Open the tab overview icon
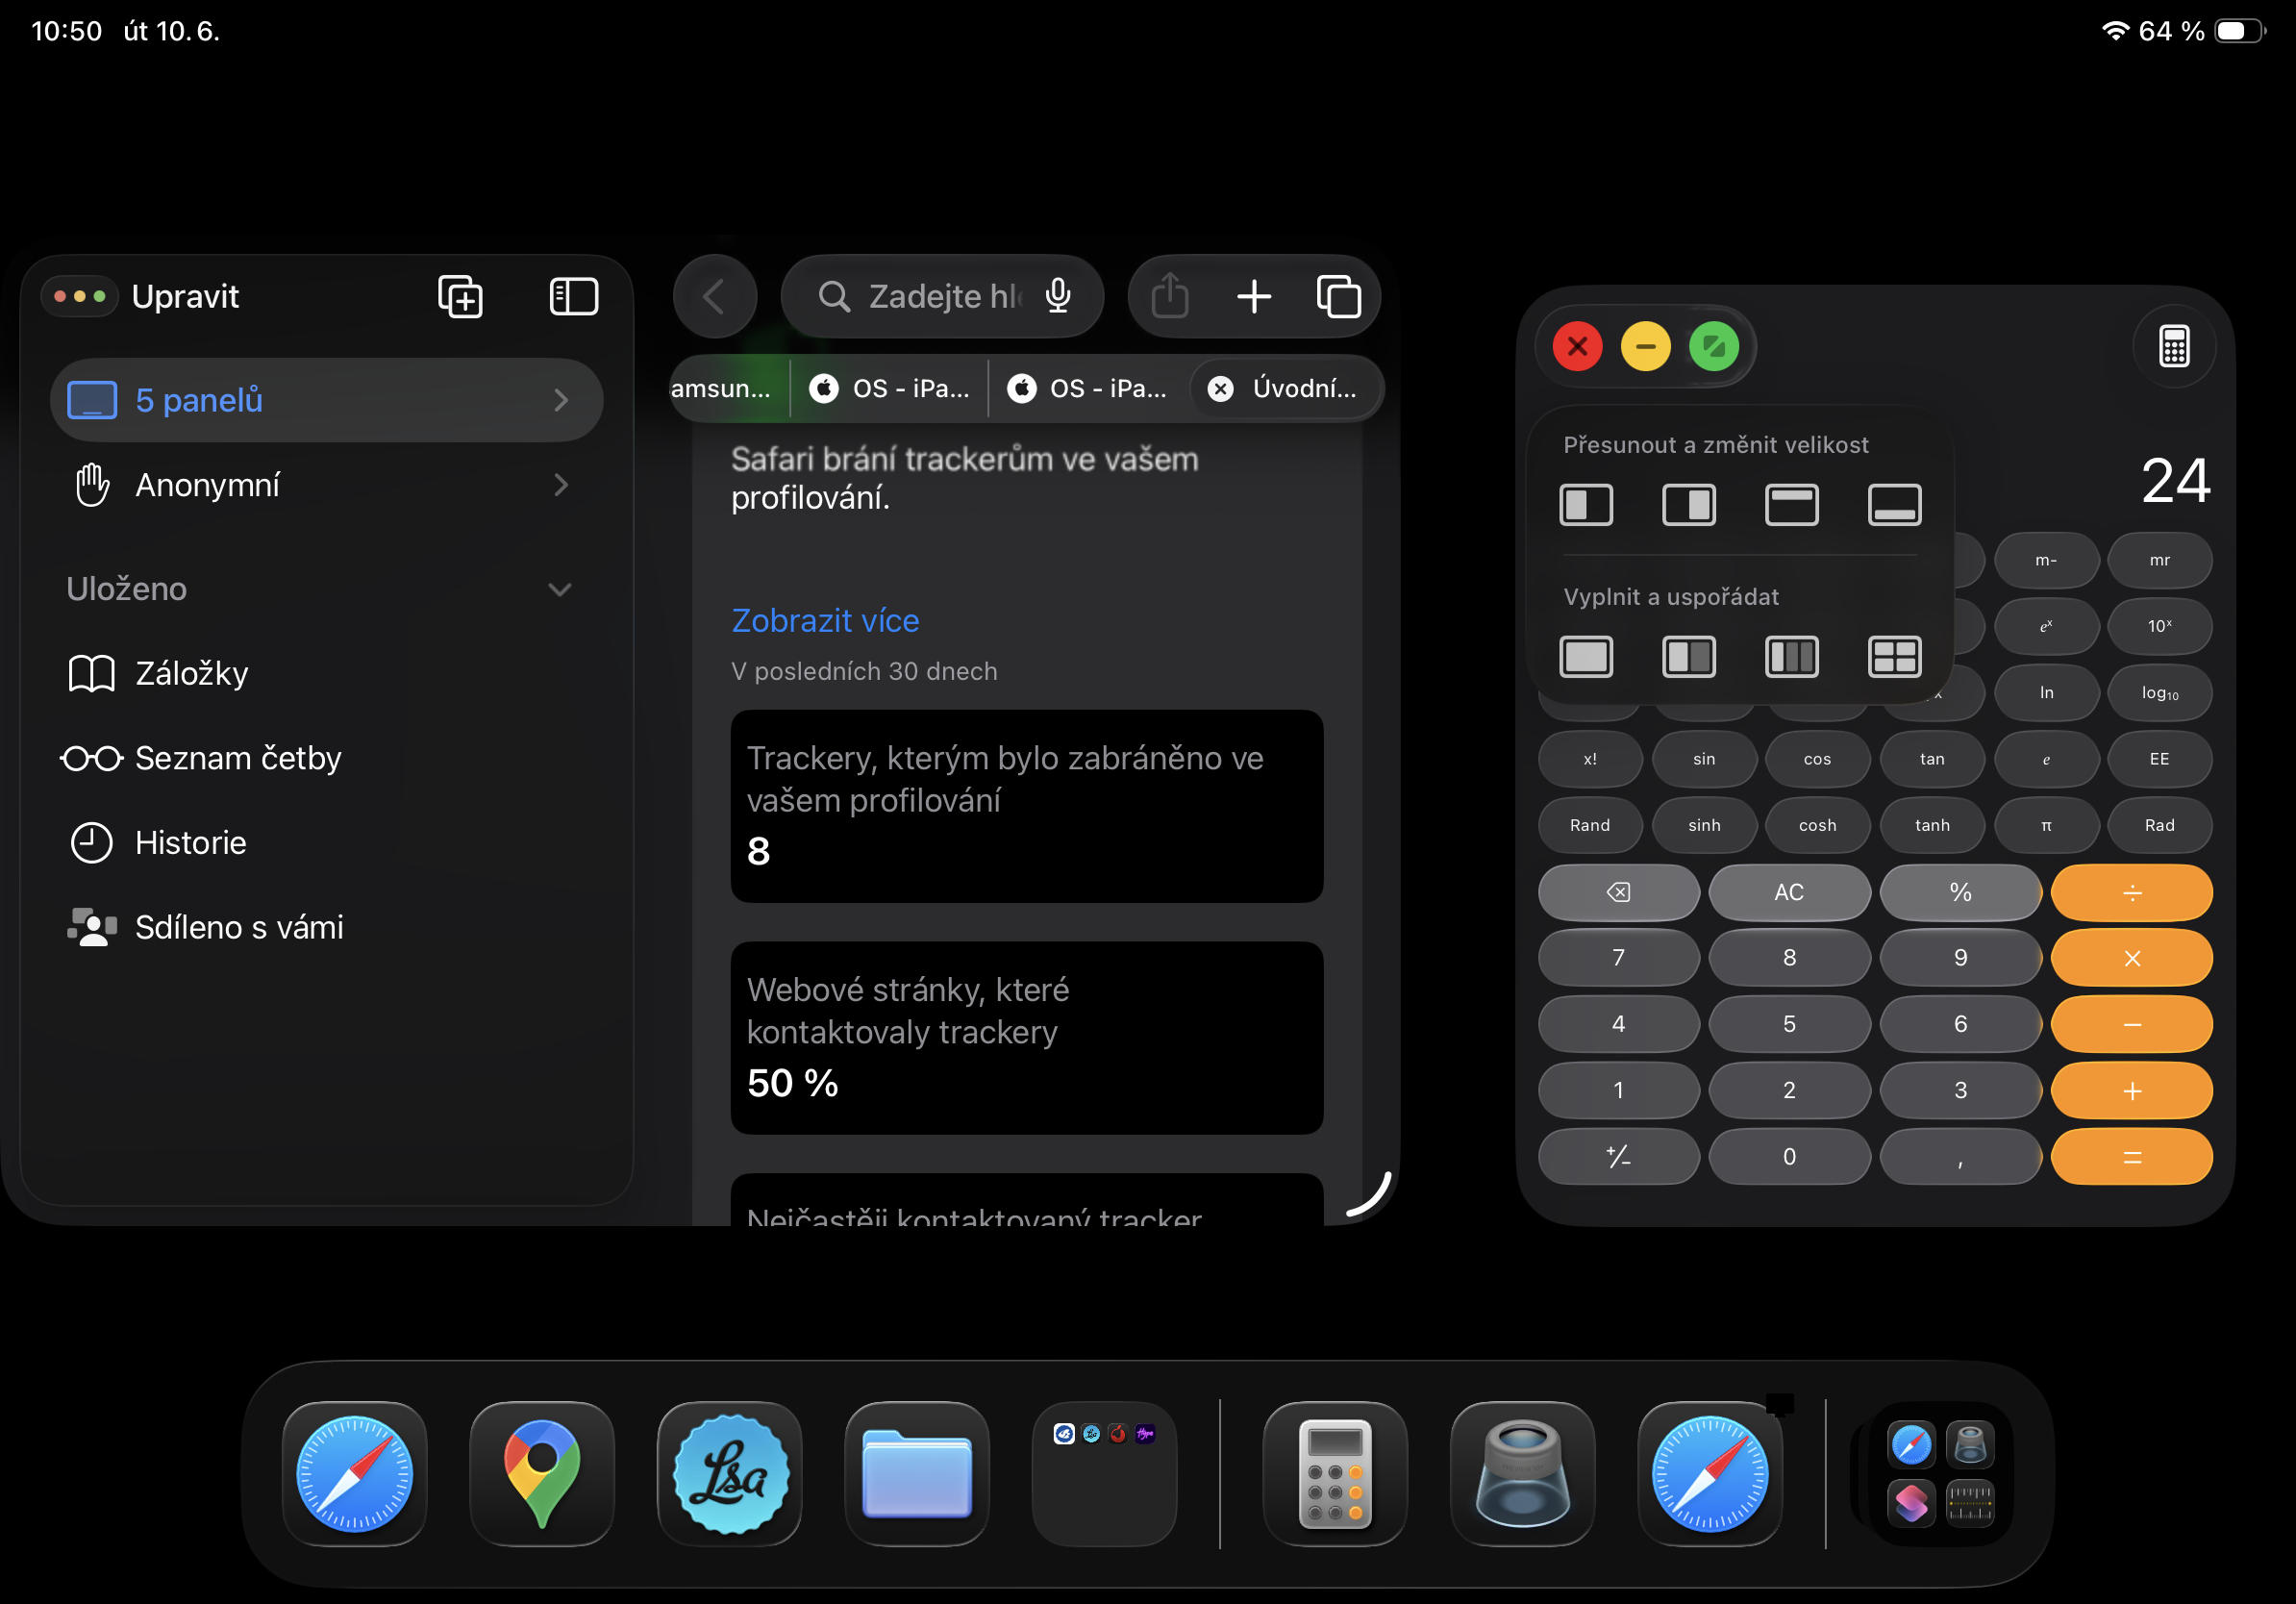The image size is (2296, 1604). (1338, 297)
